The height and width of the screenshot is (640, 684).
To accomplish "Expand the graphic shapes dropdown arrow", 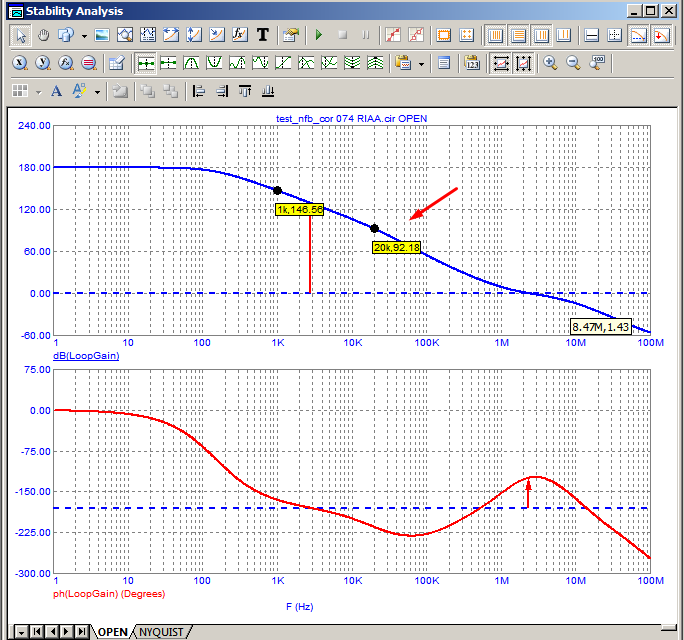I will click(x=84, y=36).
